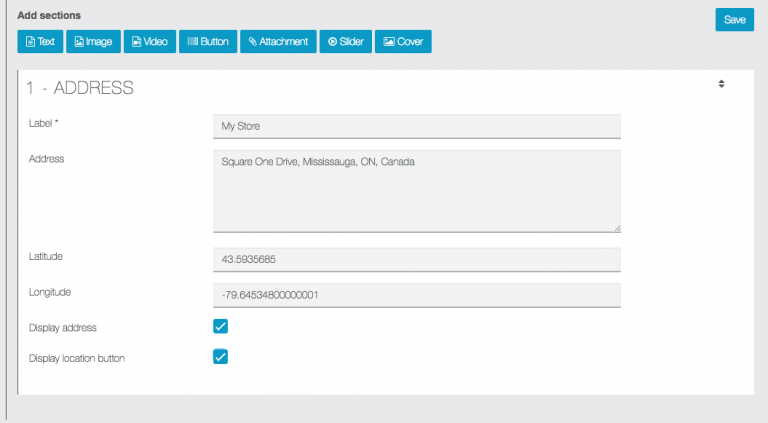Add an Attachment section
Image resolution: width=768 pixels, height=423 pixels.
278,42
